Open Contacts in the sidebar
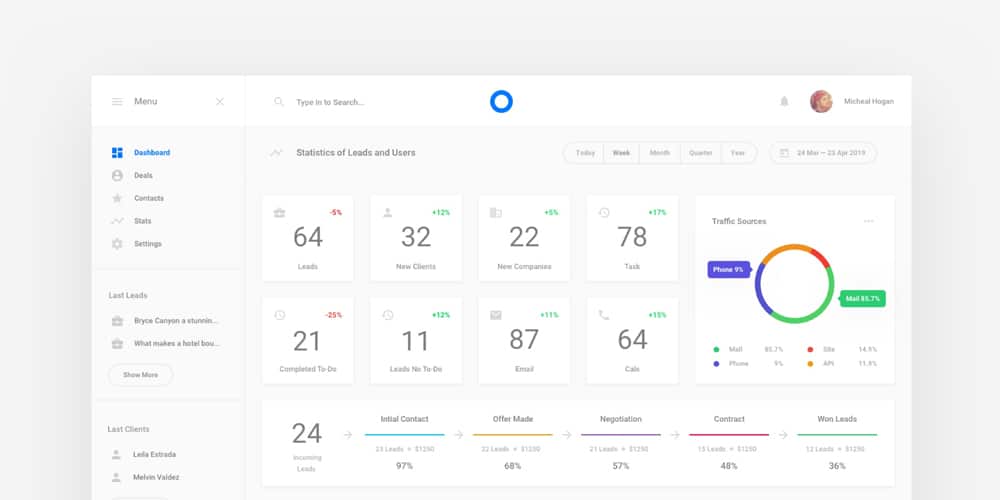Screen dimensions: 1000x500 149,198
